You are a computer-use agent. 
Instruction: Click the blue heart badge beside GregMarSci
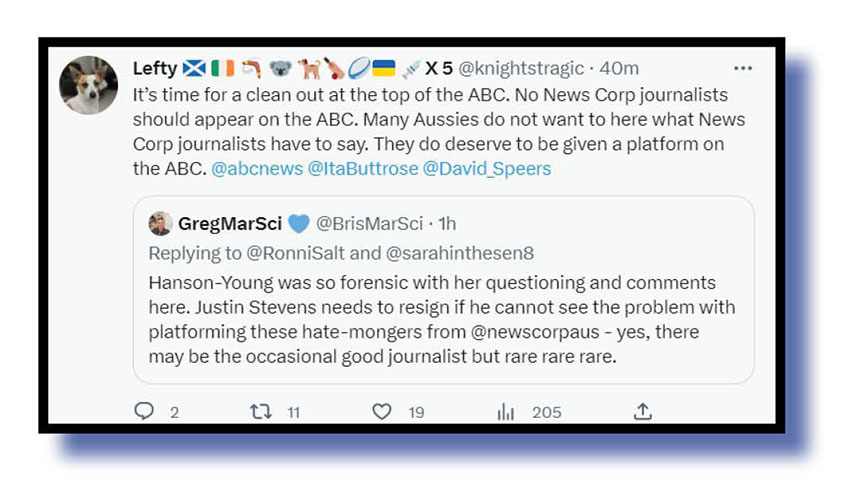coord(298,223)
